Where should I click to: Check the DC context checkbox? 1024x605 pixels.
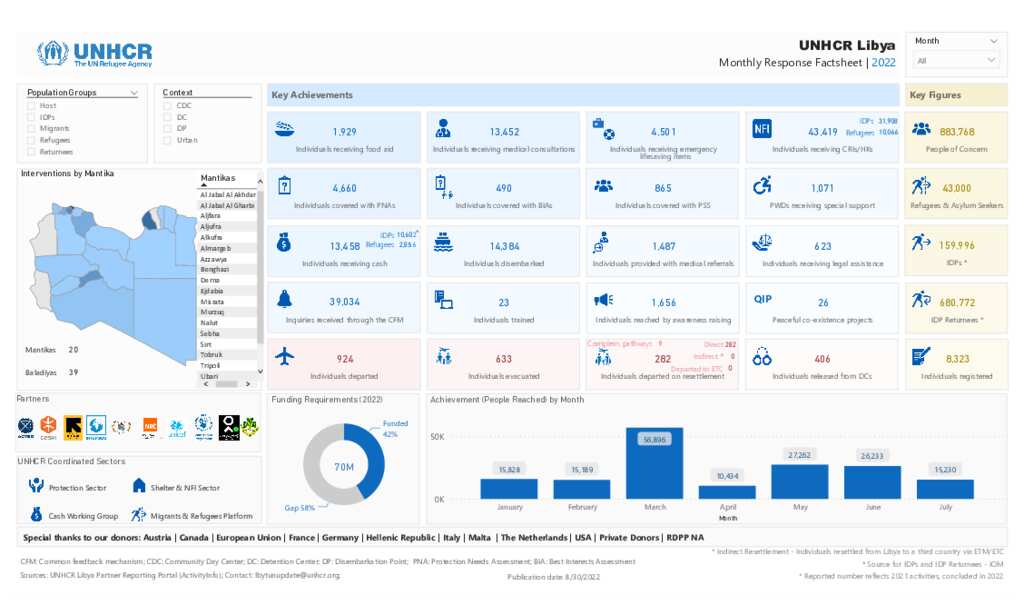click(x=167, y=117)
